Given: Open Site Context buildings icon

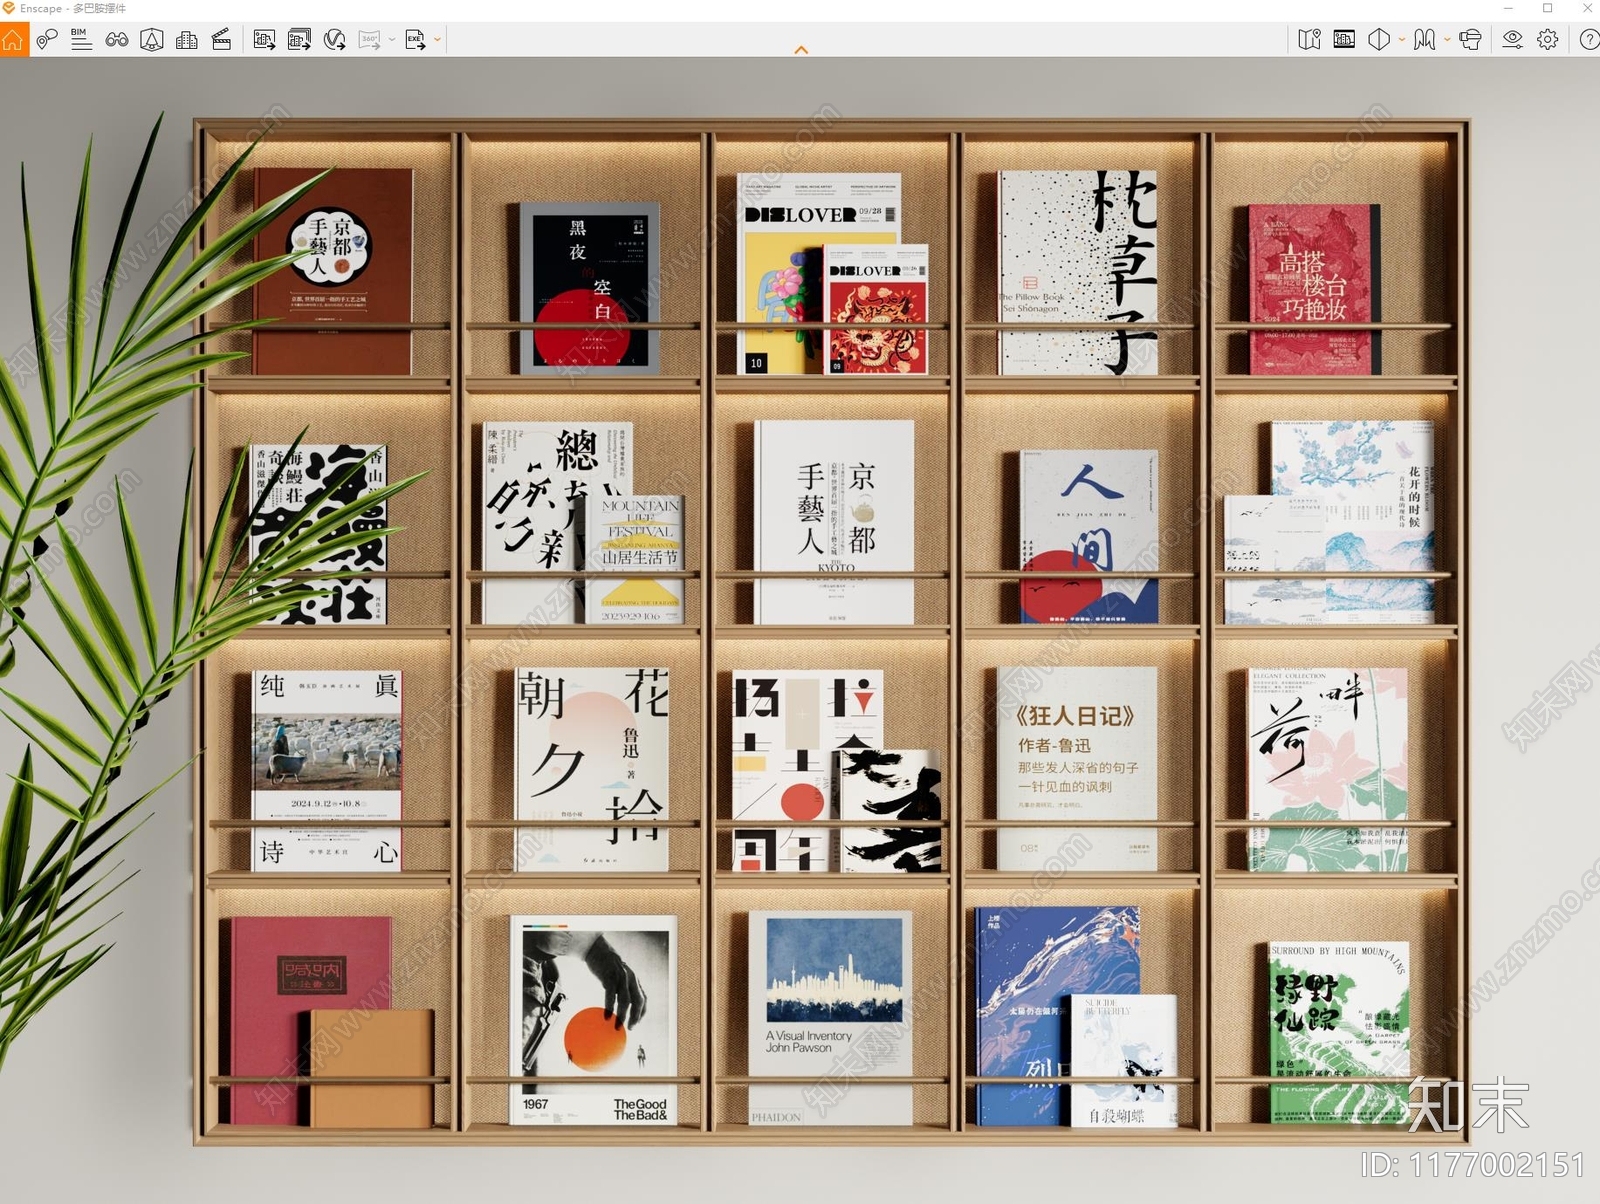Looking at the screenshot, I should click(x=187, y=40).
